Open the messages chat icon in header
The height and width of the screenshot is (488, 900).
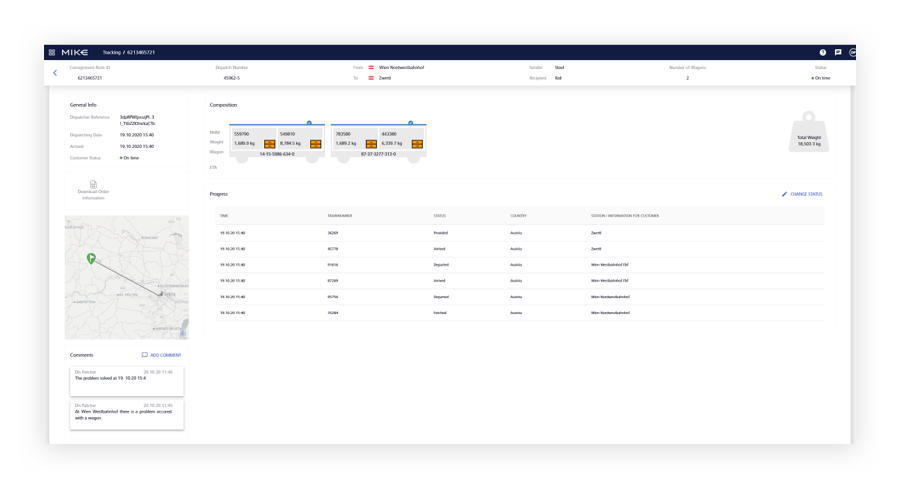pos(838,52)
